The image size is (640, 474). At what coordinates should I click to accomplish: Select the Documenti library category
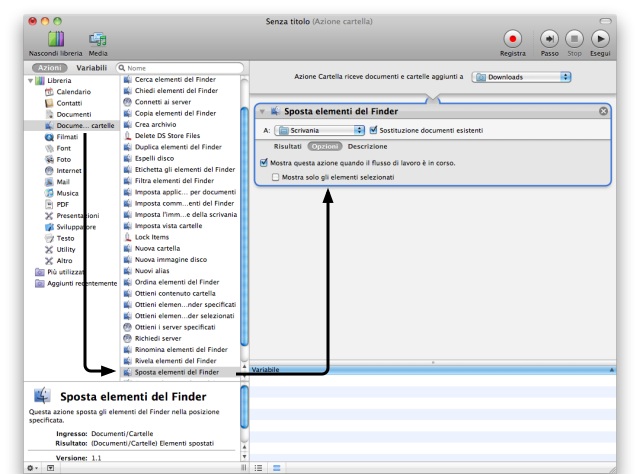73,114
